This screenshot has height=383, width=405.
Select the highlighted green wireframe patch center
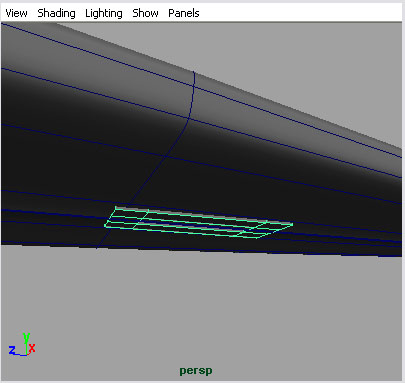pyautogui.click(x=199, y=222)
